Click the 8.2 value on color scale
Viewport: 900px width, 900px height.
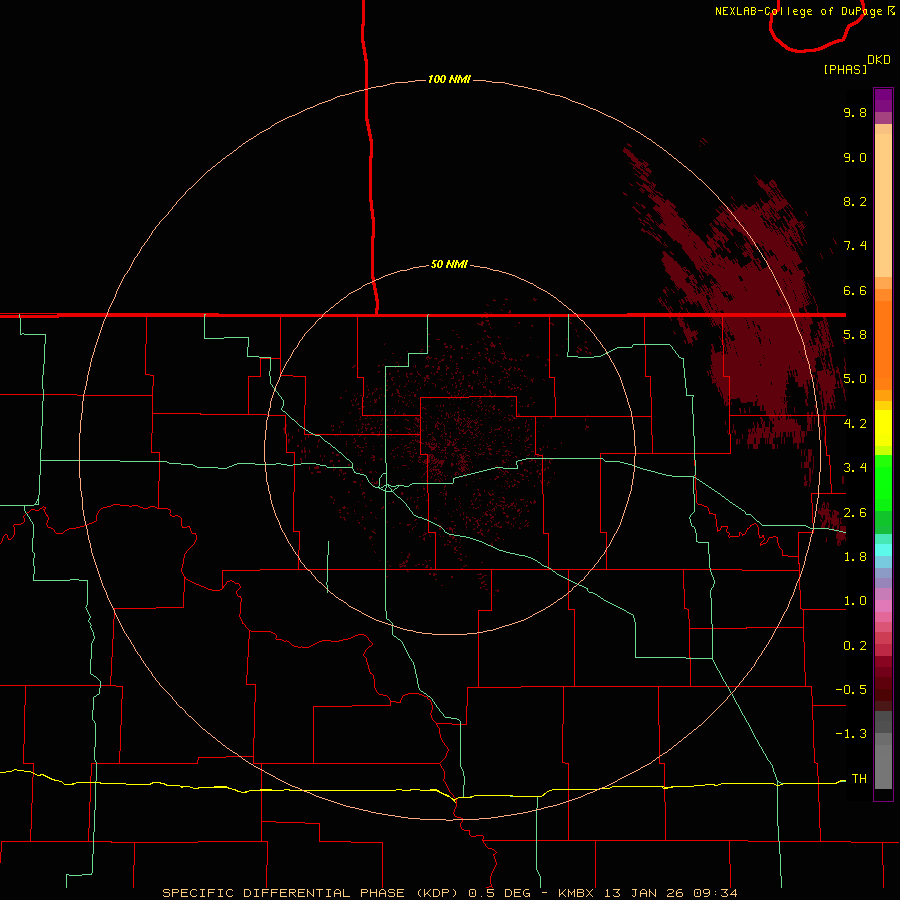(x=855, y=201)
